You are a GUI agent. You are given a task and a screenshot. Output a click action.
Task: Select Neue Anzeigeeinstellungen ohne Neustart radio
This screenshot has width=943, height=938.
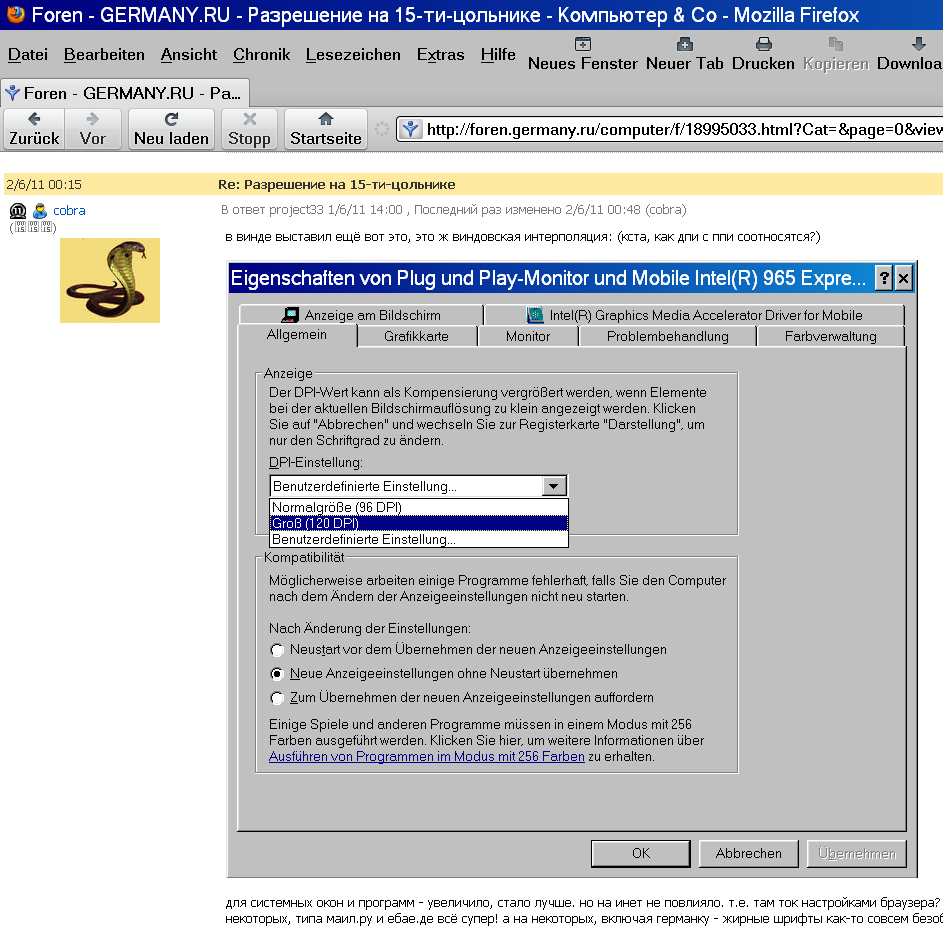tap(277, 674)
